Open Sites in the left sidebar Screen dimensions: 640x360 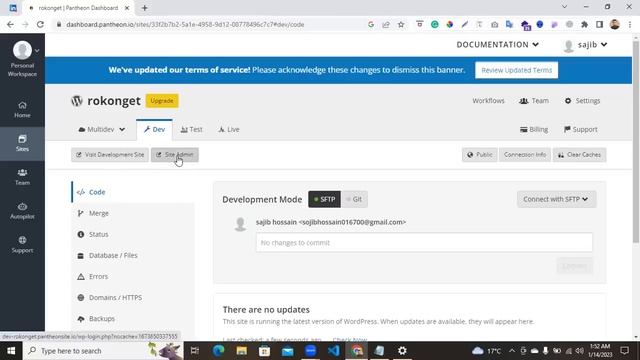(x=22, y=143)
